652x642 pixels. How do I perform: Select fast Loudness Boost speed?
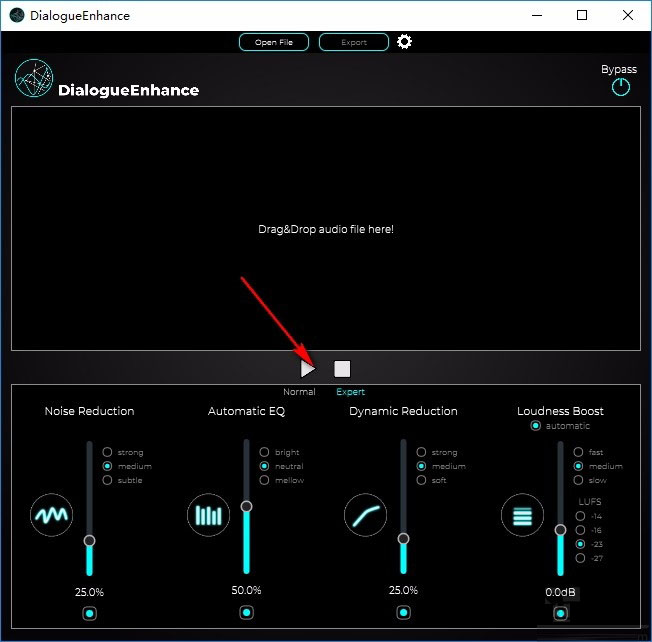point(578,452)
